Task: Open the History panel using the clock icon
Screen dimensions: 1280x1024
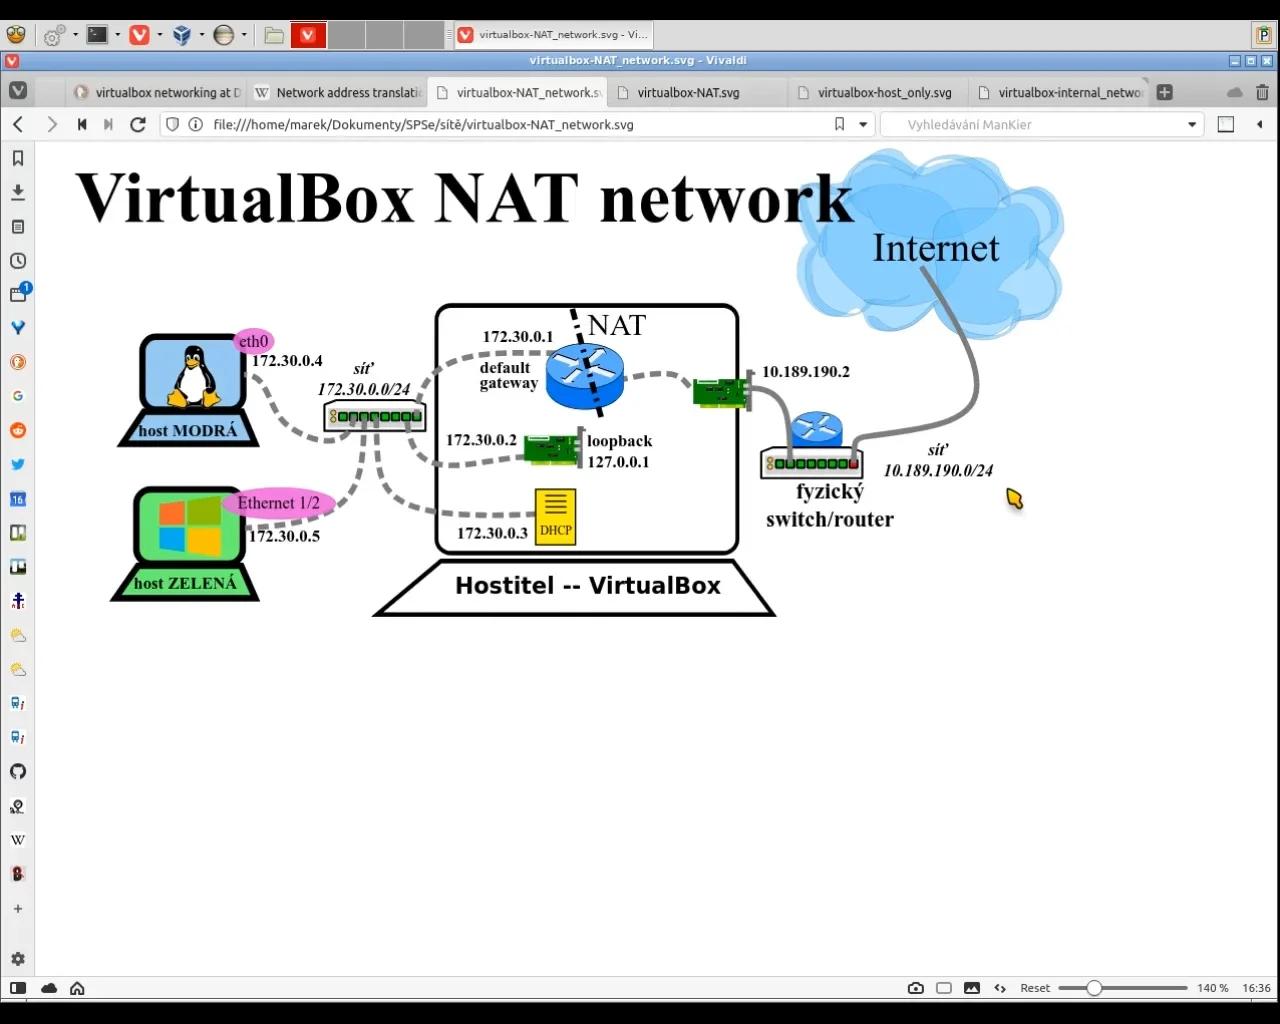Action: (x=17, y=260)
